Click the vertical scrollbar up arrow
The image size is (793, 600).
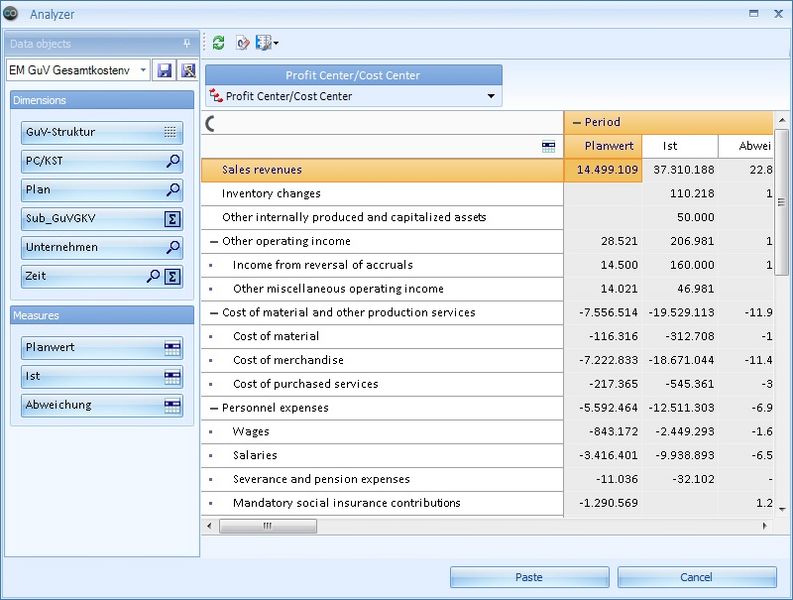[782, 120]
